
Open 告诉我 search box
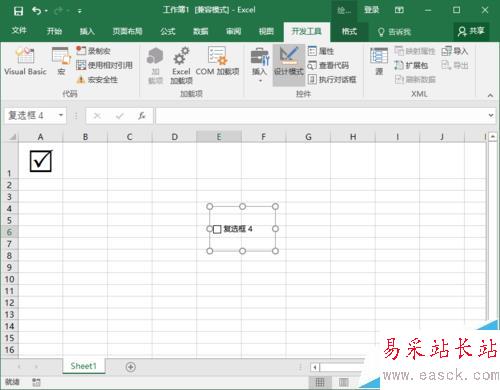tap(394, 32)
